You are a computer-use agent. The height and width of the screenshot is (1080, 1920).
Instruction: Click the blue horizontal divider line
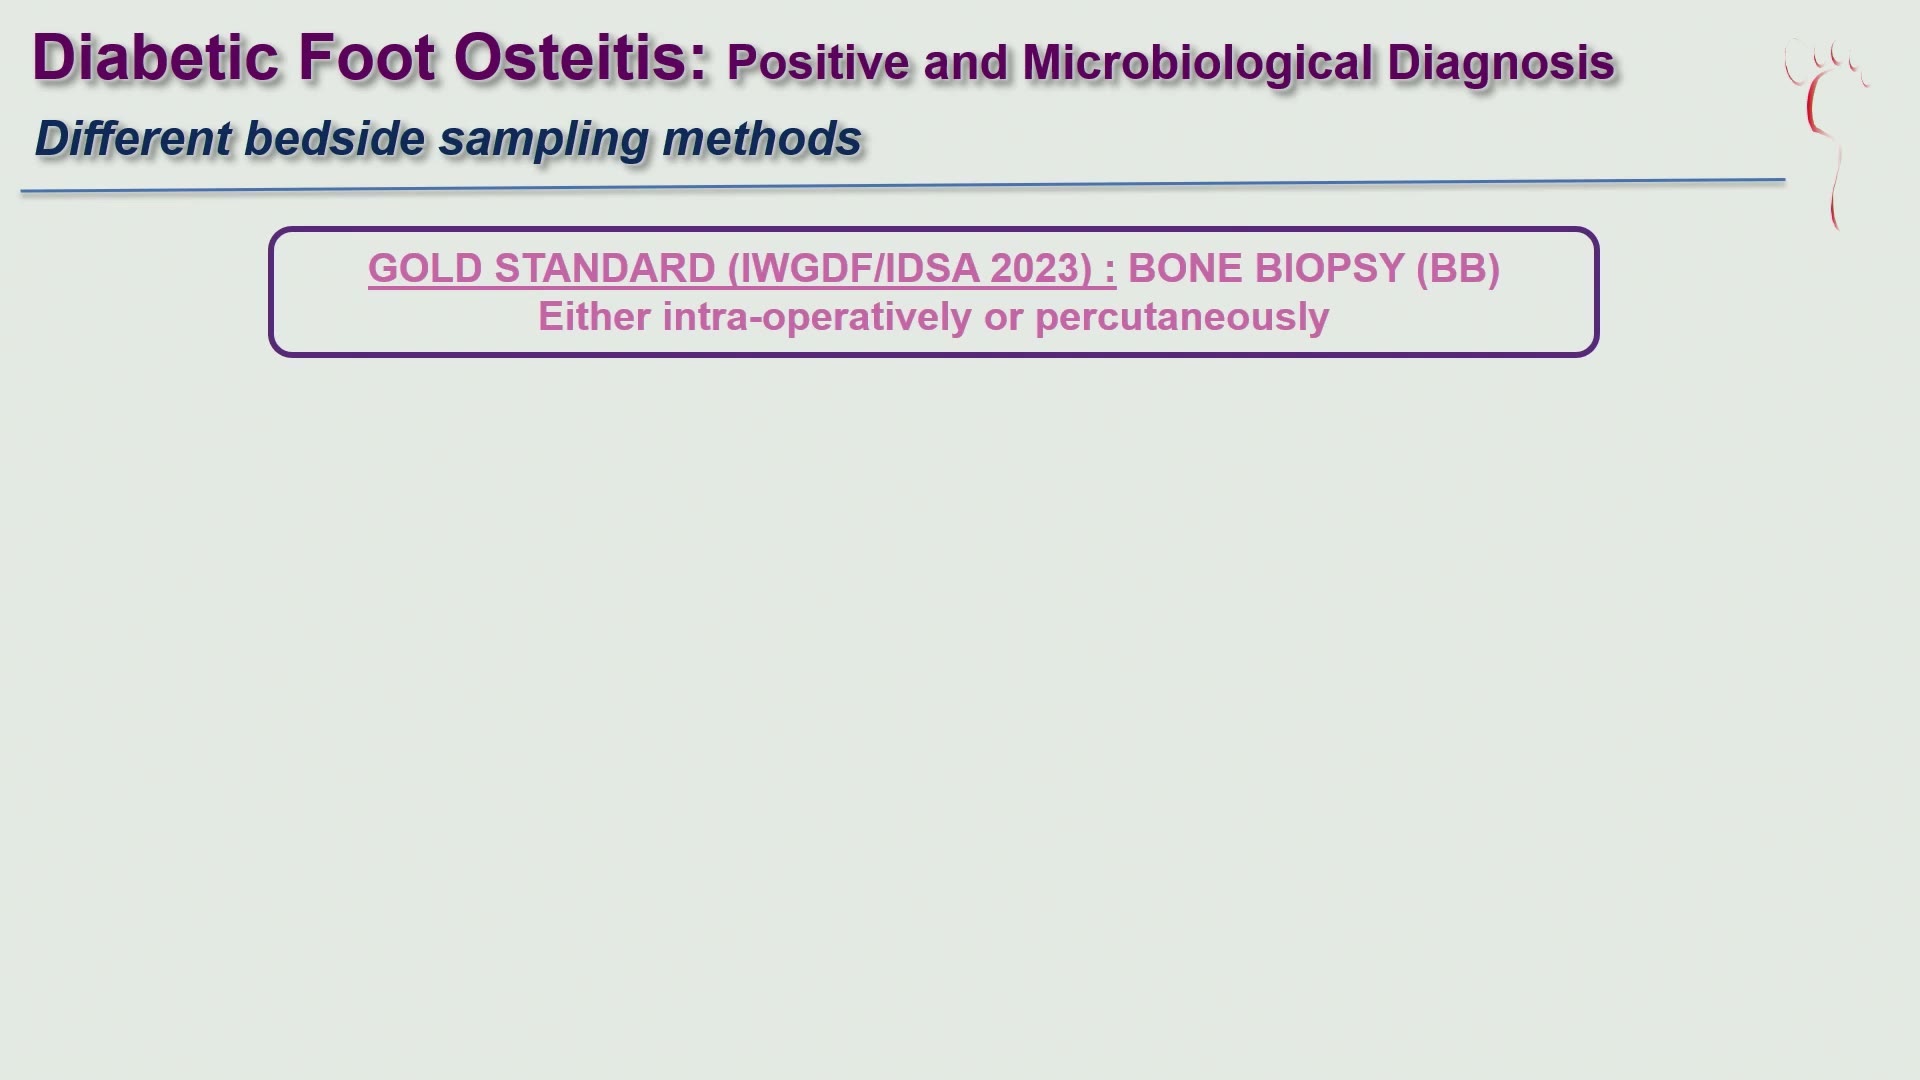(x=902, y=186)
